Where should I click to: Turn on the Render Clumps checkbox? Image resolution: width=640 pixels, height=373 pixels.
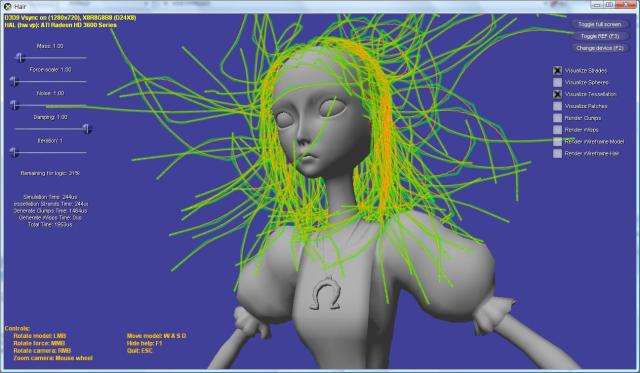pos(558,118)
